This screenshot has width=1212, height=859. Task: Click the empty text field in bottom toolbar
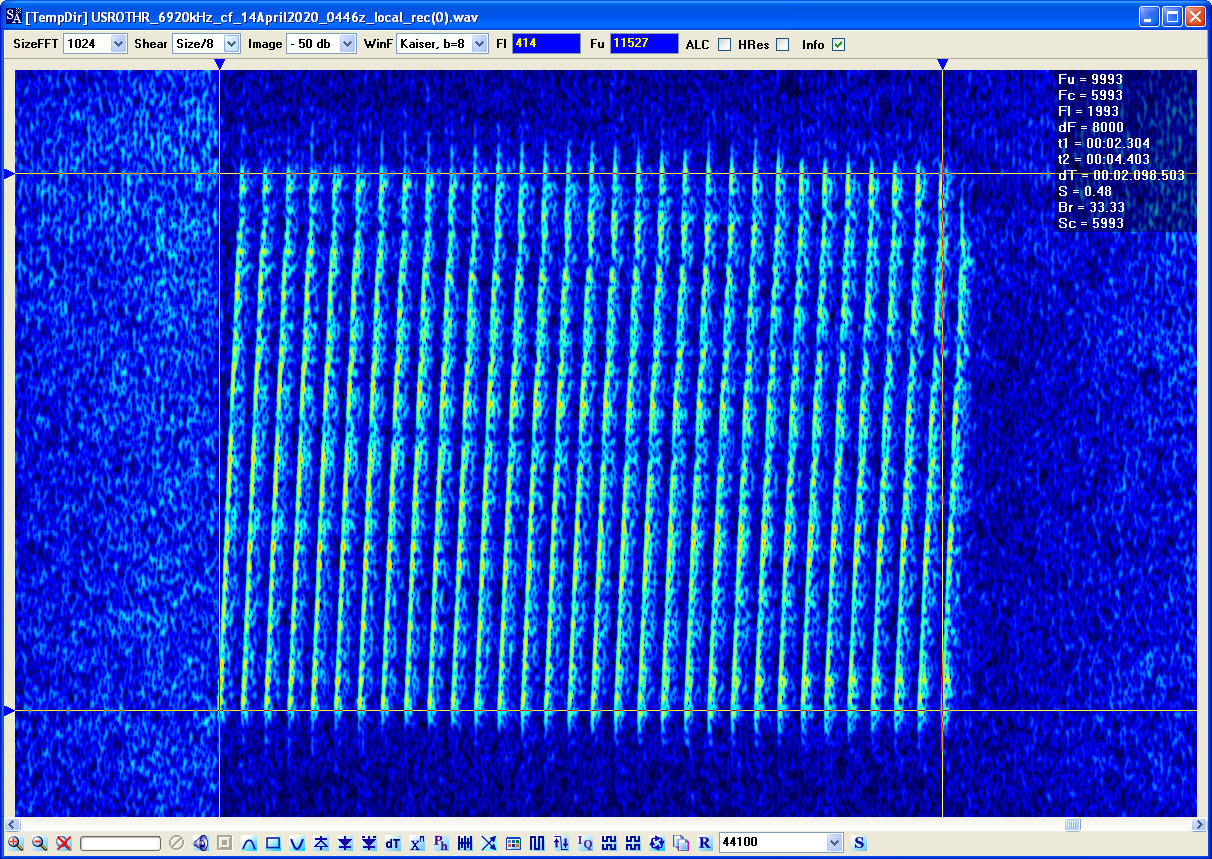(121, 843)
